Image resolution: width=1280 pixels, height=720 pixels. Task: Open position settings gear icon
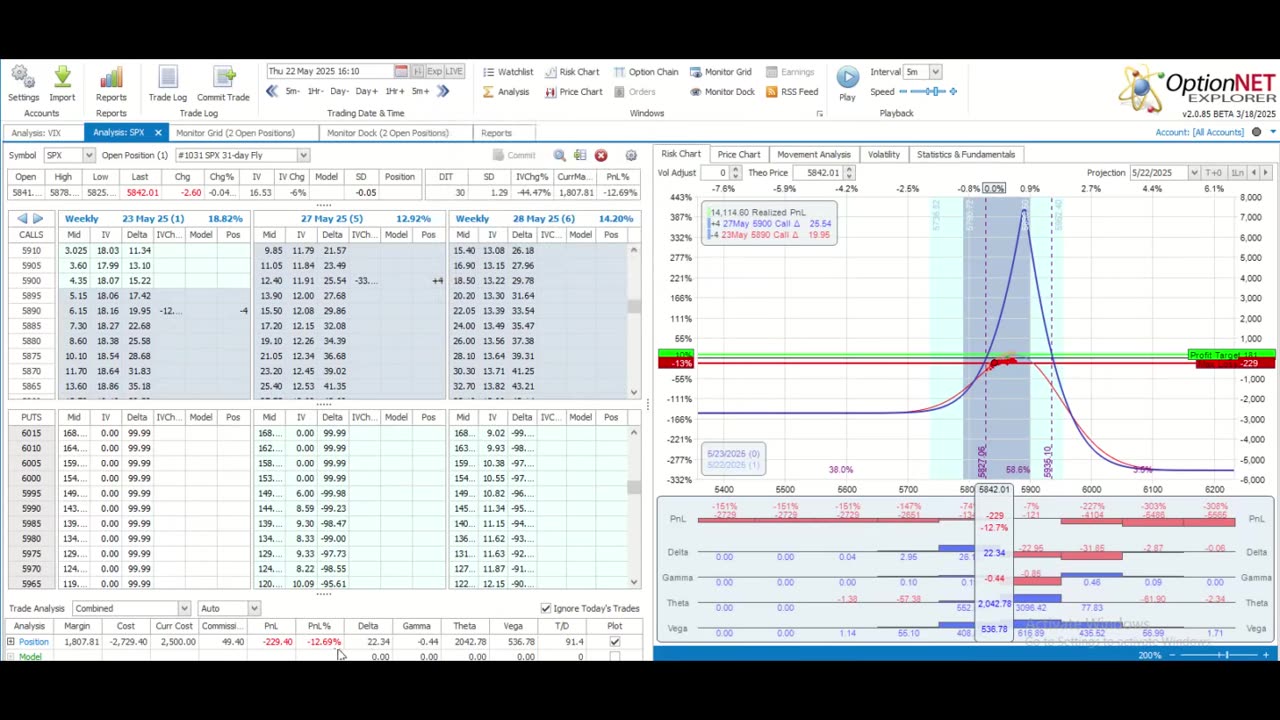coord(631,155)
